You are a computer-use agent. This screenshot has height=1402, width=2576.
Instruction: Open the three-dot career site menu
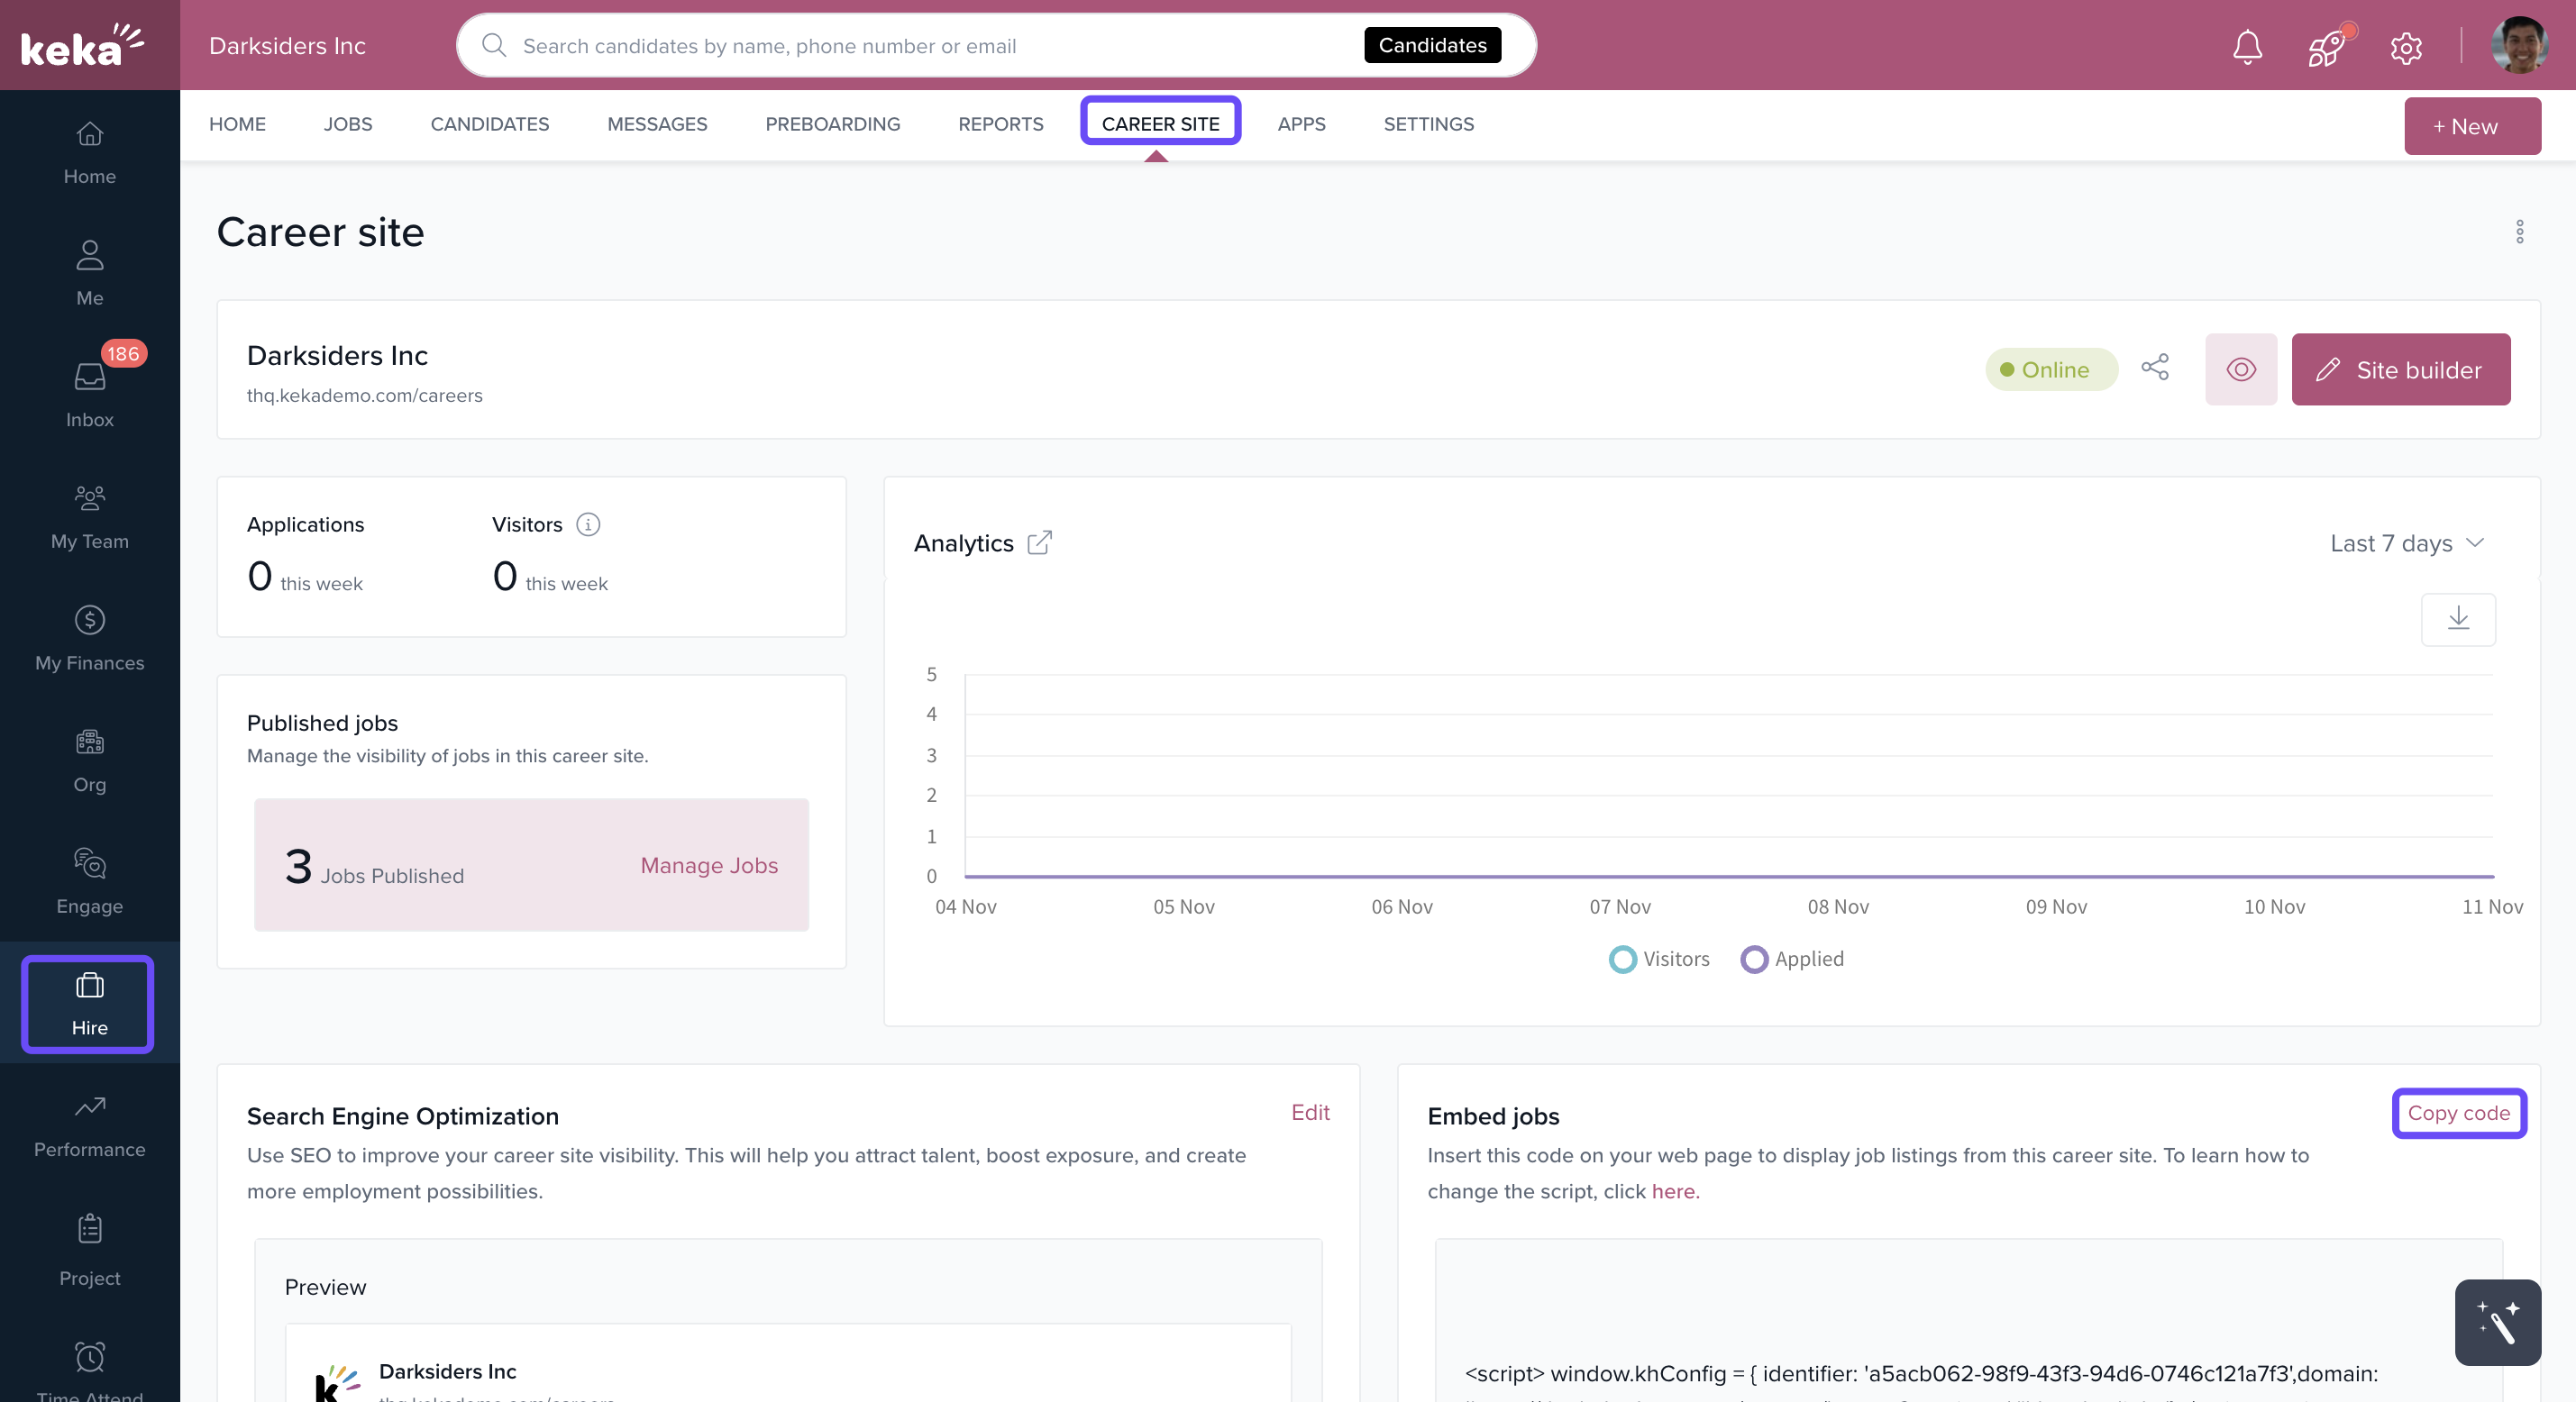point(2519,231)
